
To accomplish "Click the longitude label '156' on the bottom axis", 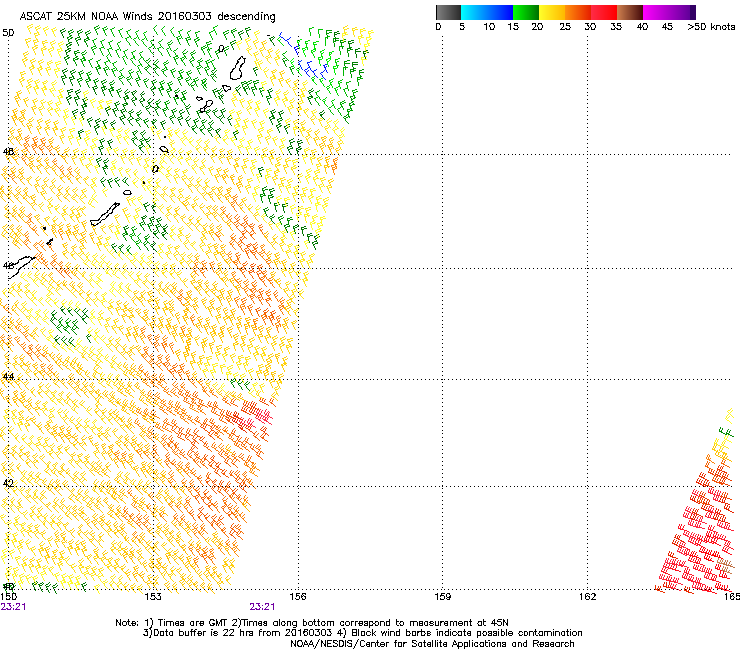I will click(x=298, y=597).
